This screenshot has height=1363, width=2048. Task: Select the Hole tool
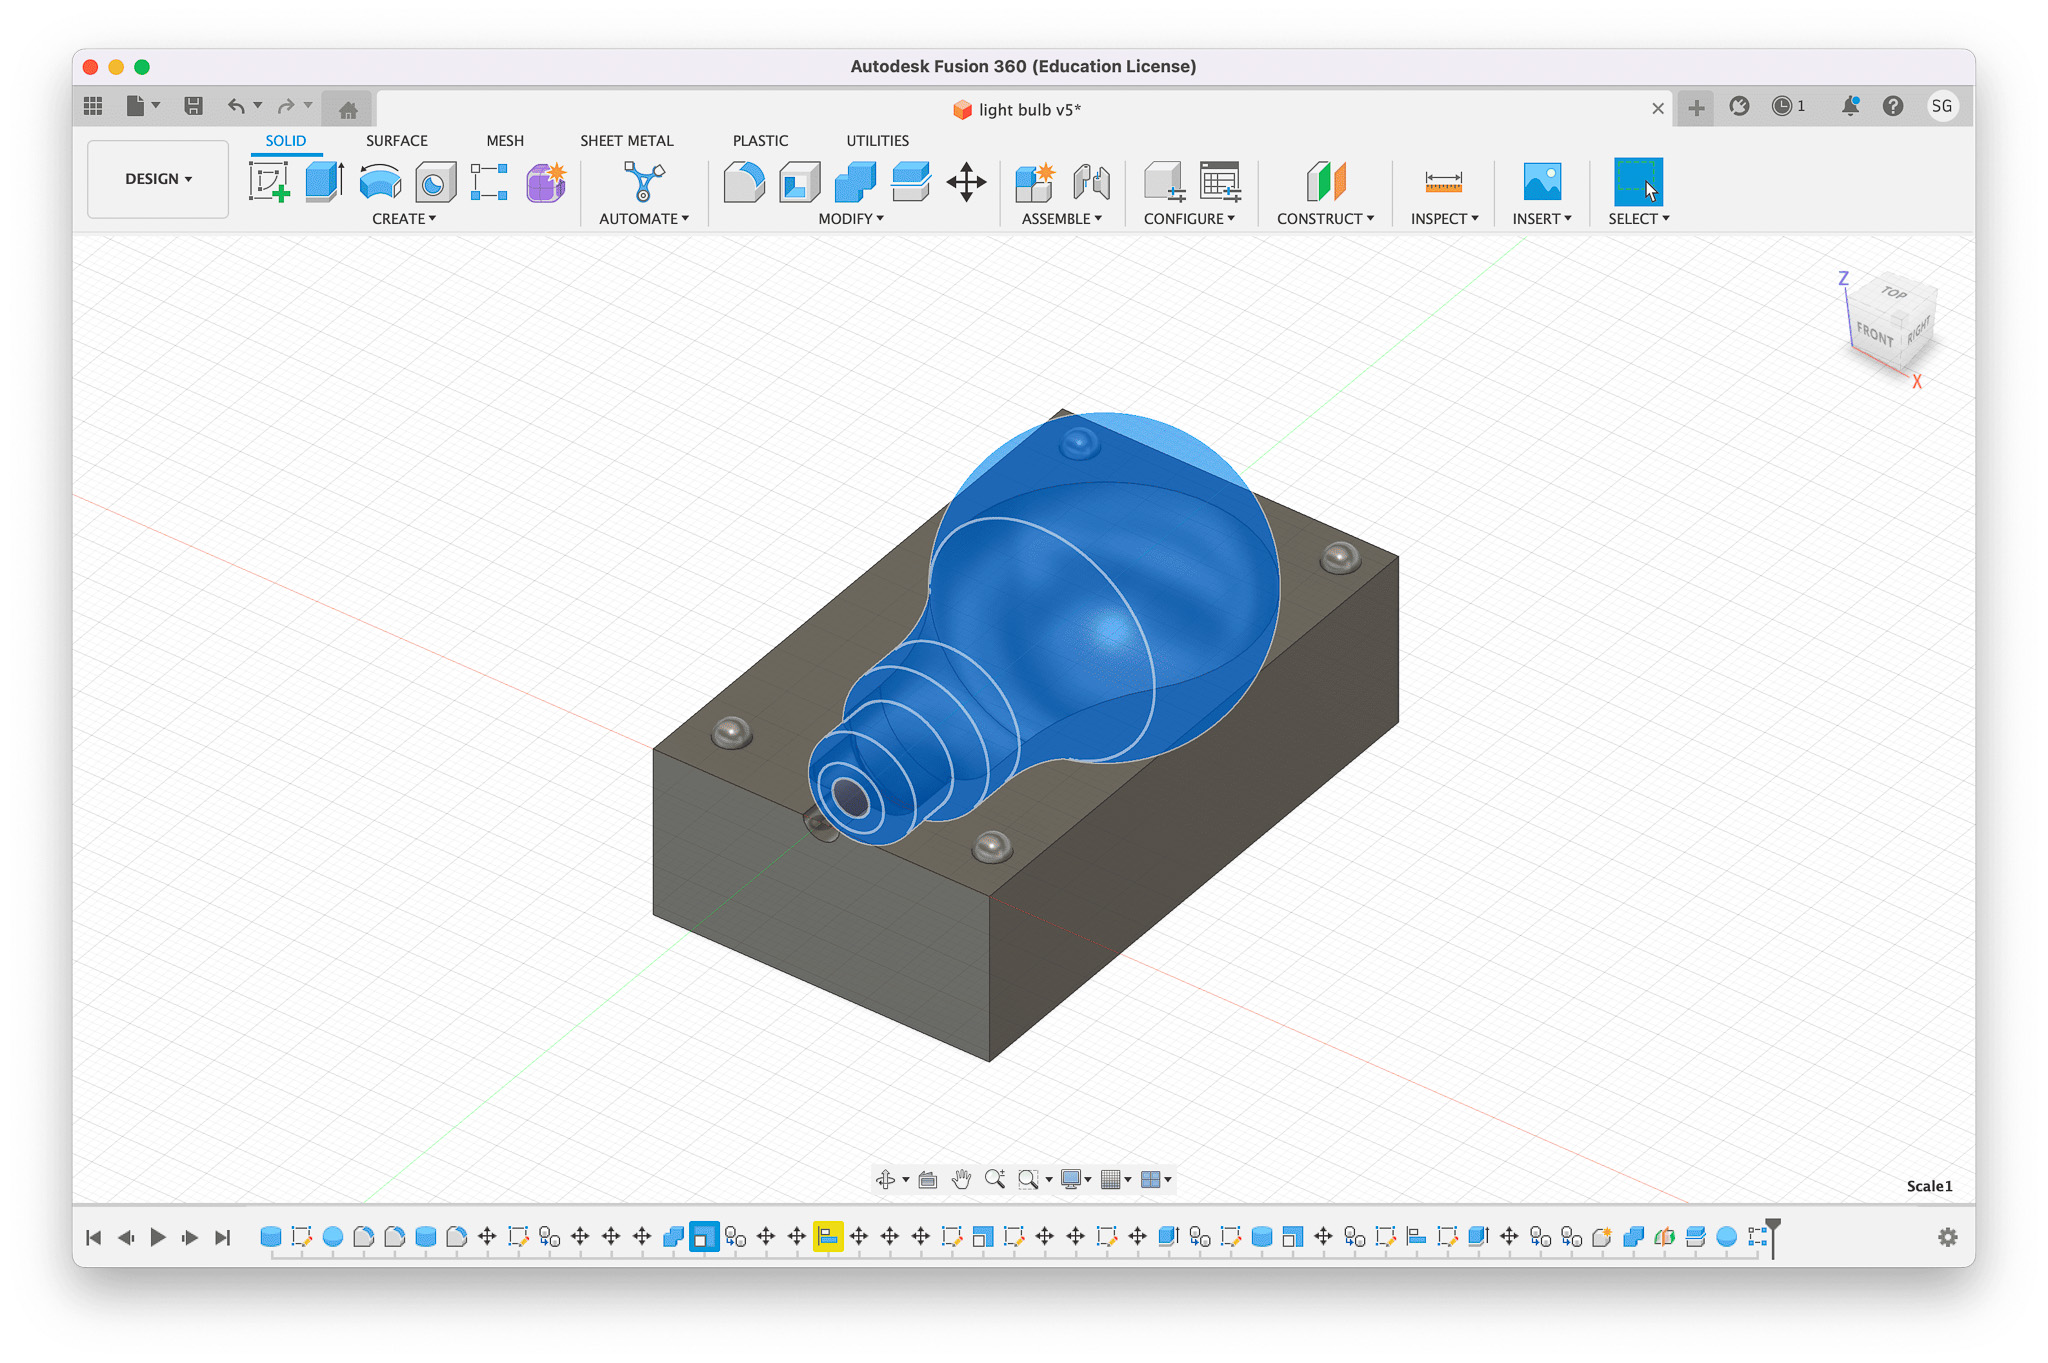[435, 182]
